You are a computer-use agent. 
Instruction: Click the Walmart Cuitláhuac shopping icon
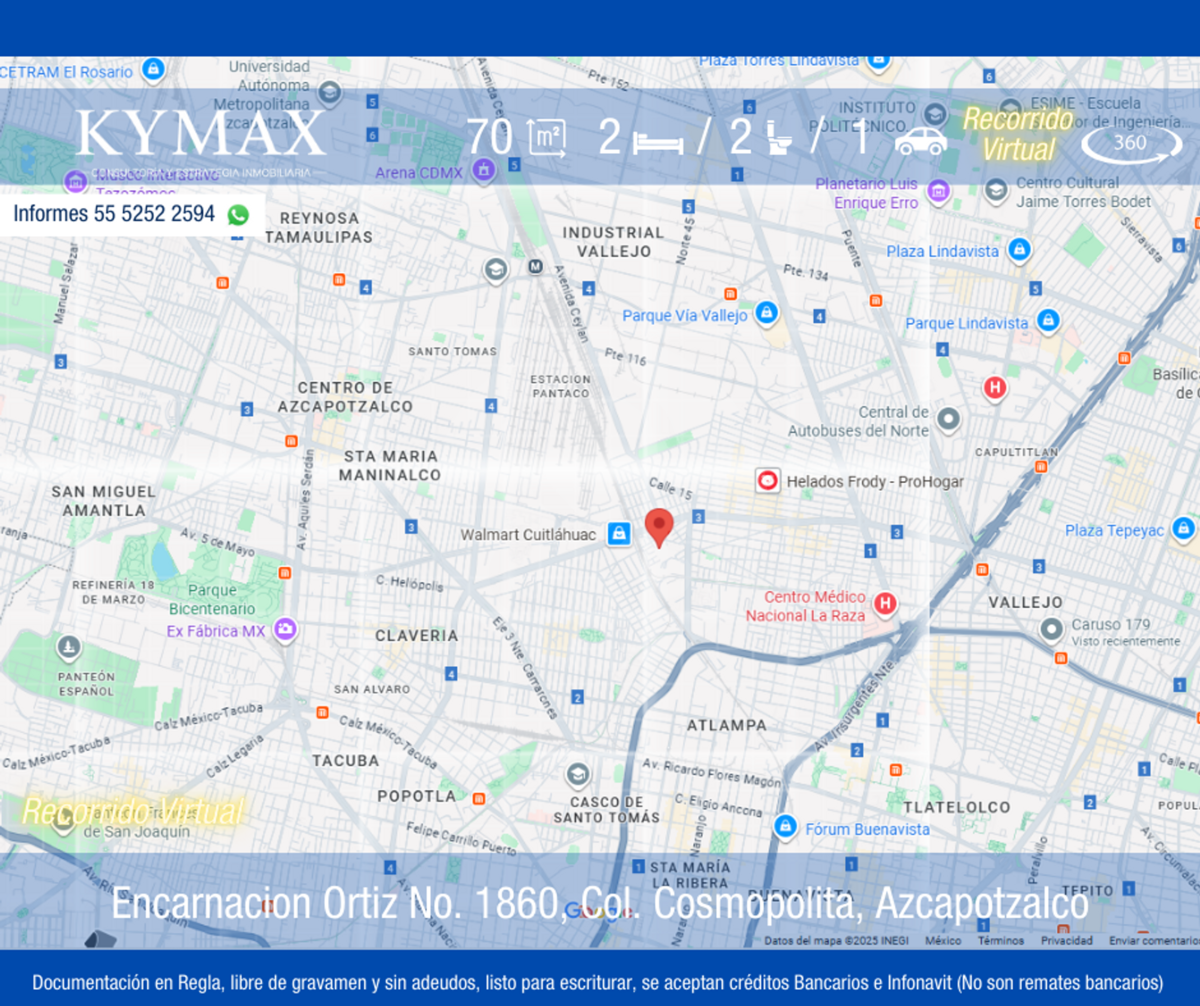point(619,534)
